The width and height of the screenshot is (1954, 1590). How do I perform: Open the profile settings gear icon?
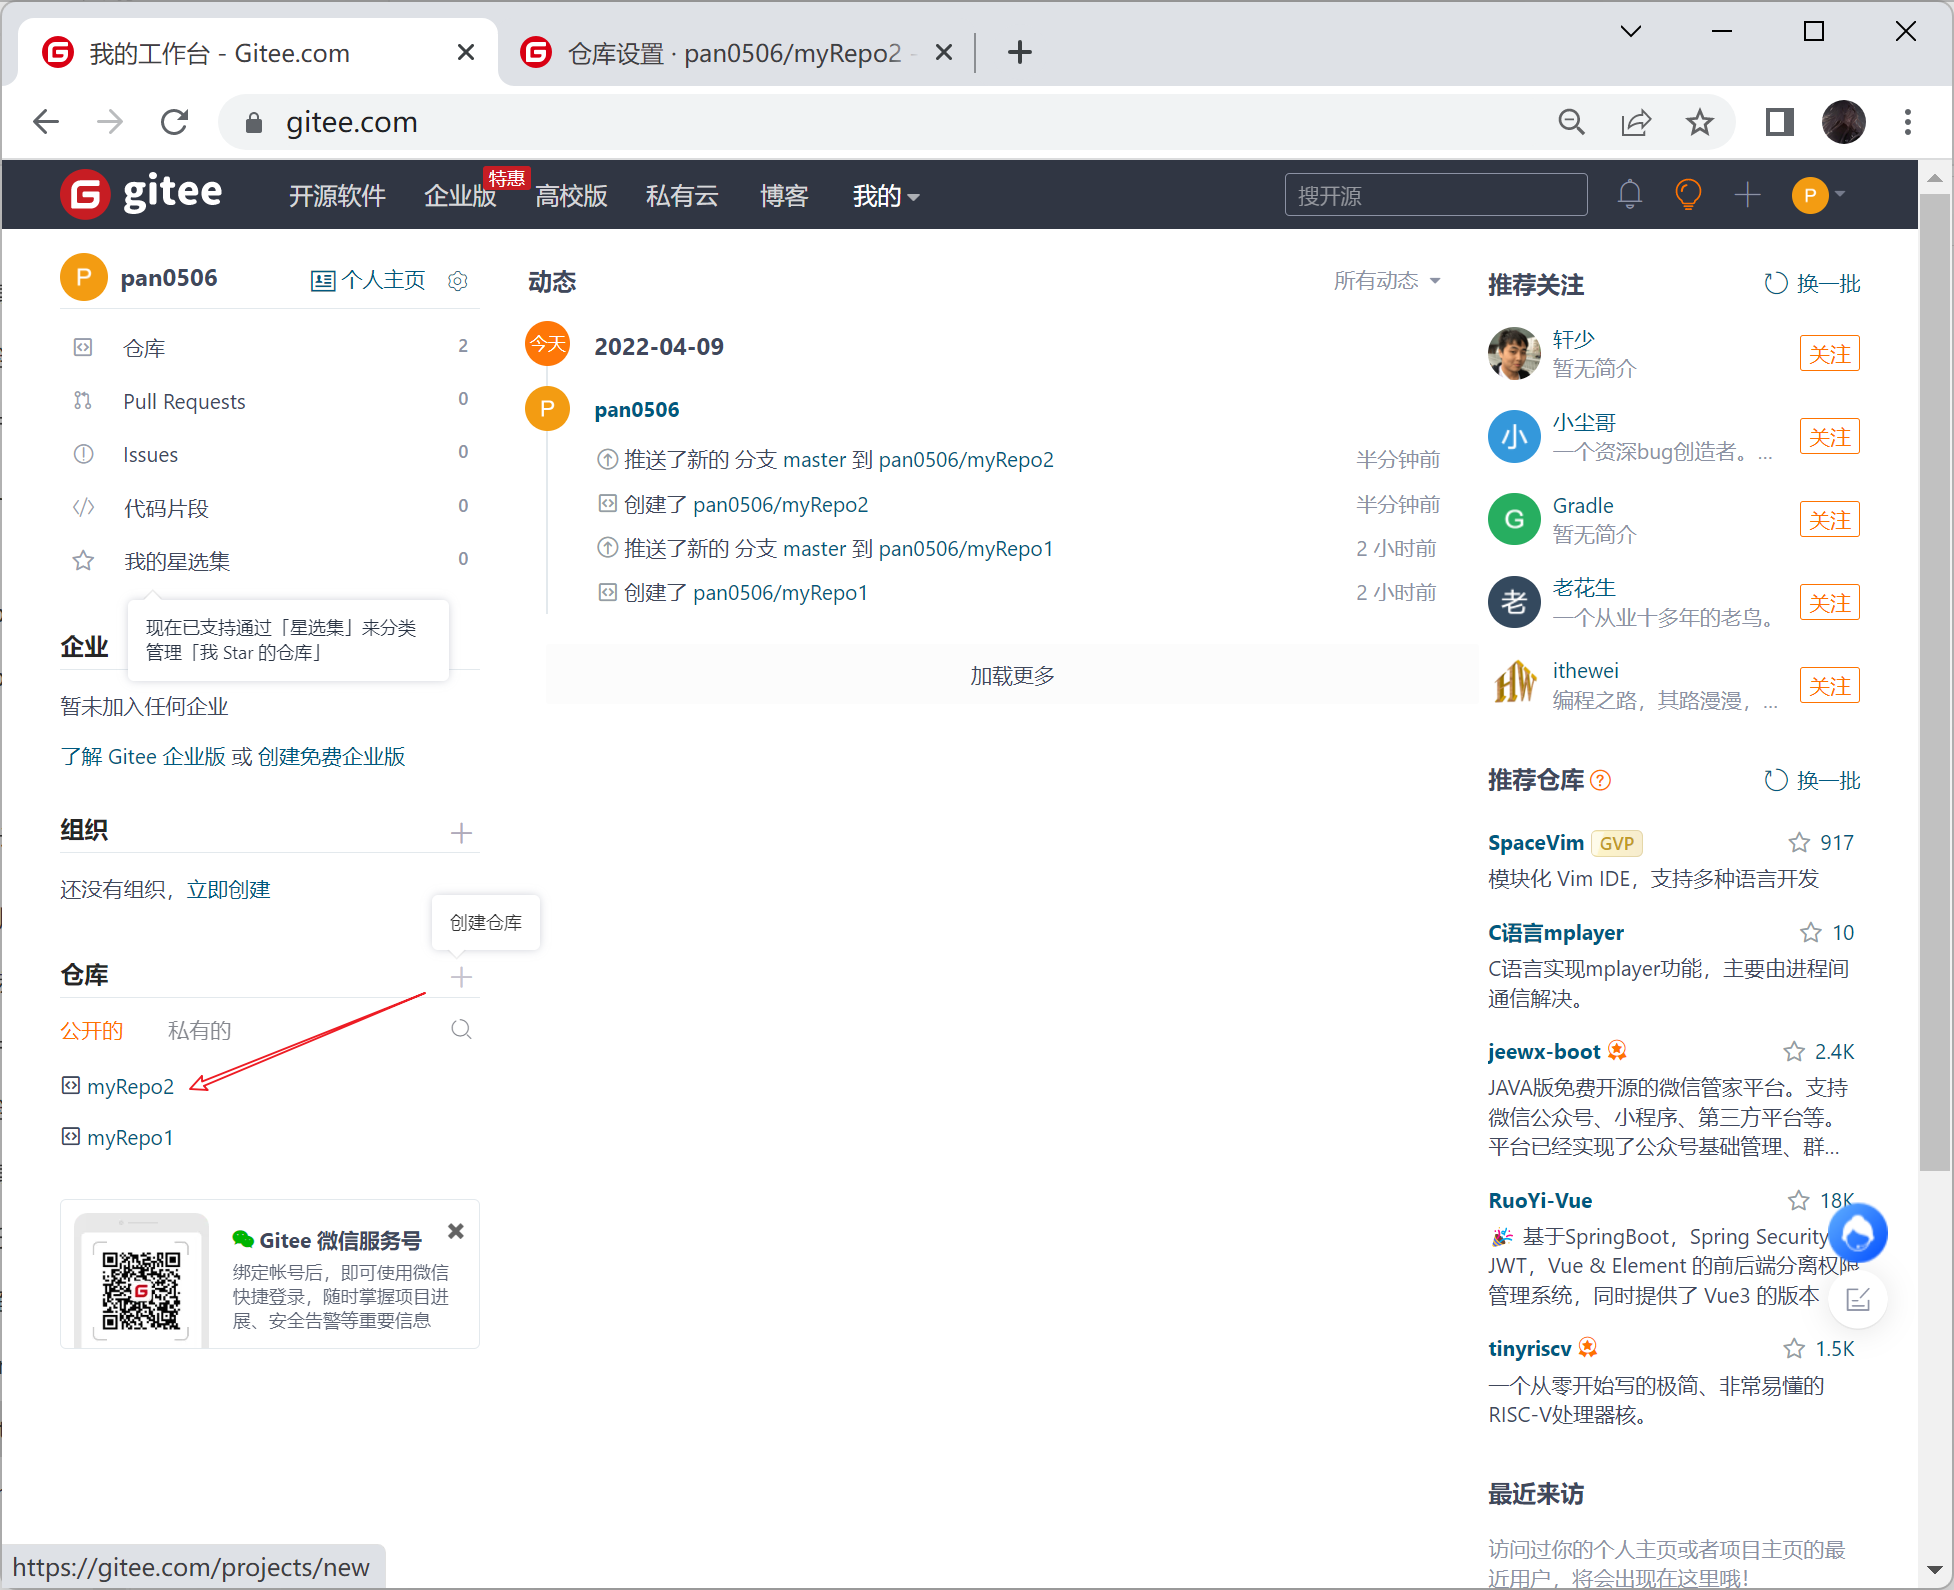click(458, 281)
